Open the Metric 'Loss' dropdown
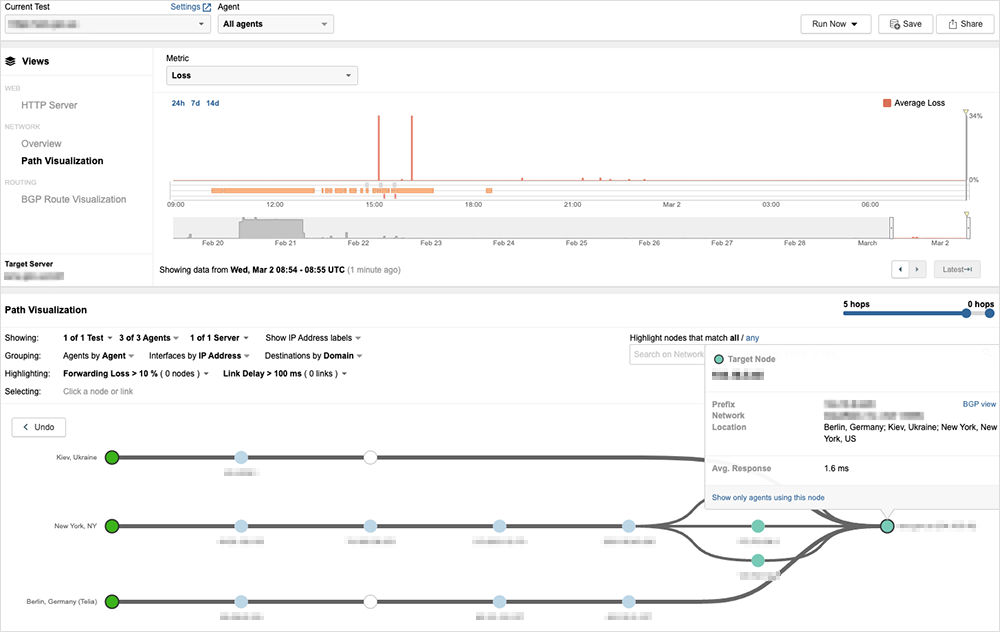The image size is (1000, 632). (261, 75)
